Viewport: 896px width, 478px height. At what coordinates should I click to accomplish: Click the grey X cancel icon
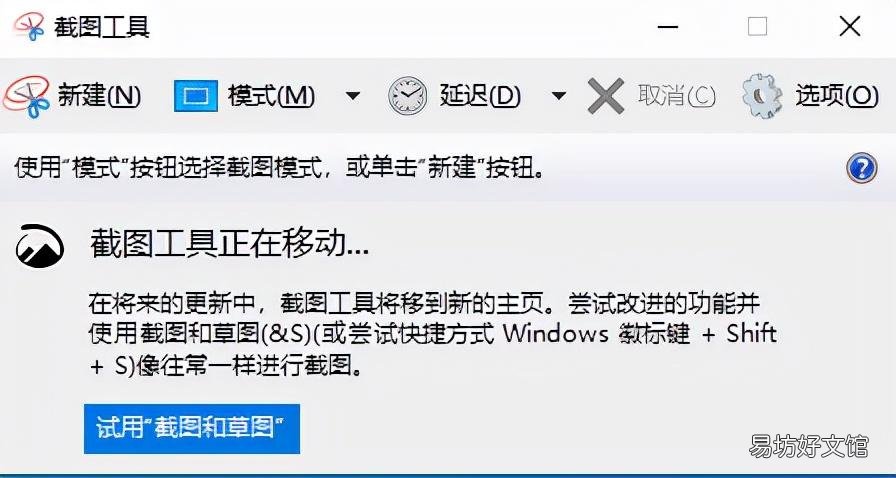coord(606,96)
